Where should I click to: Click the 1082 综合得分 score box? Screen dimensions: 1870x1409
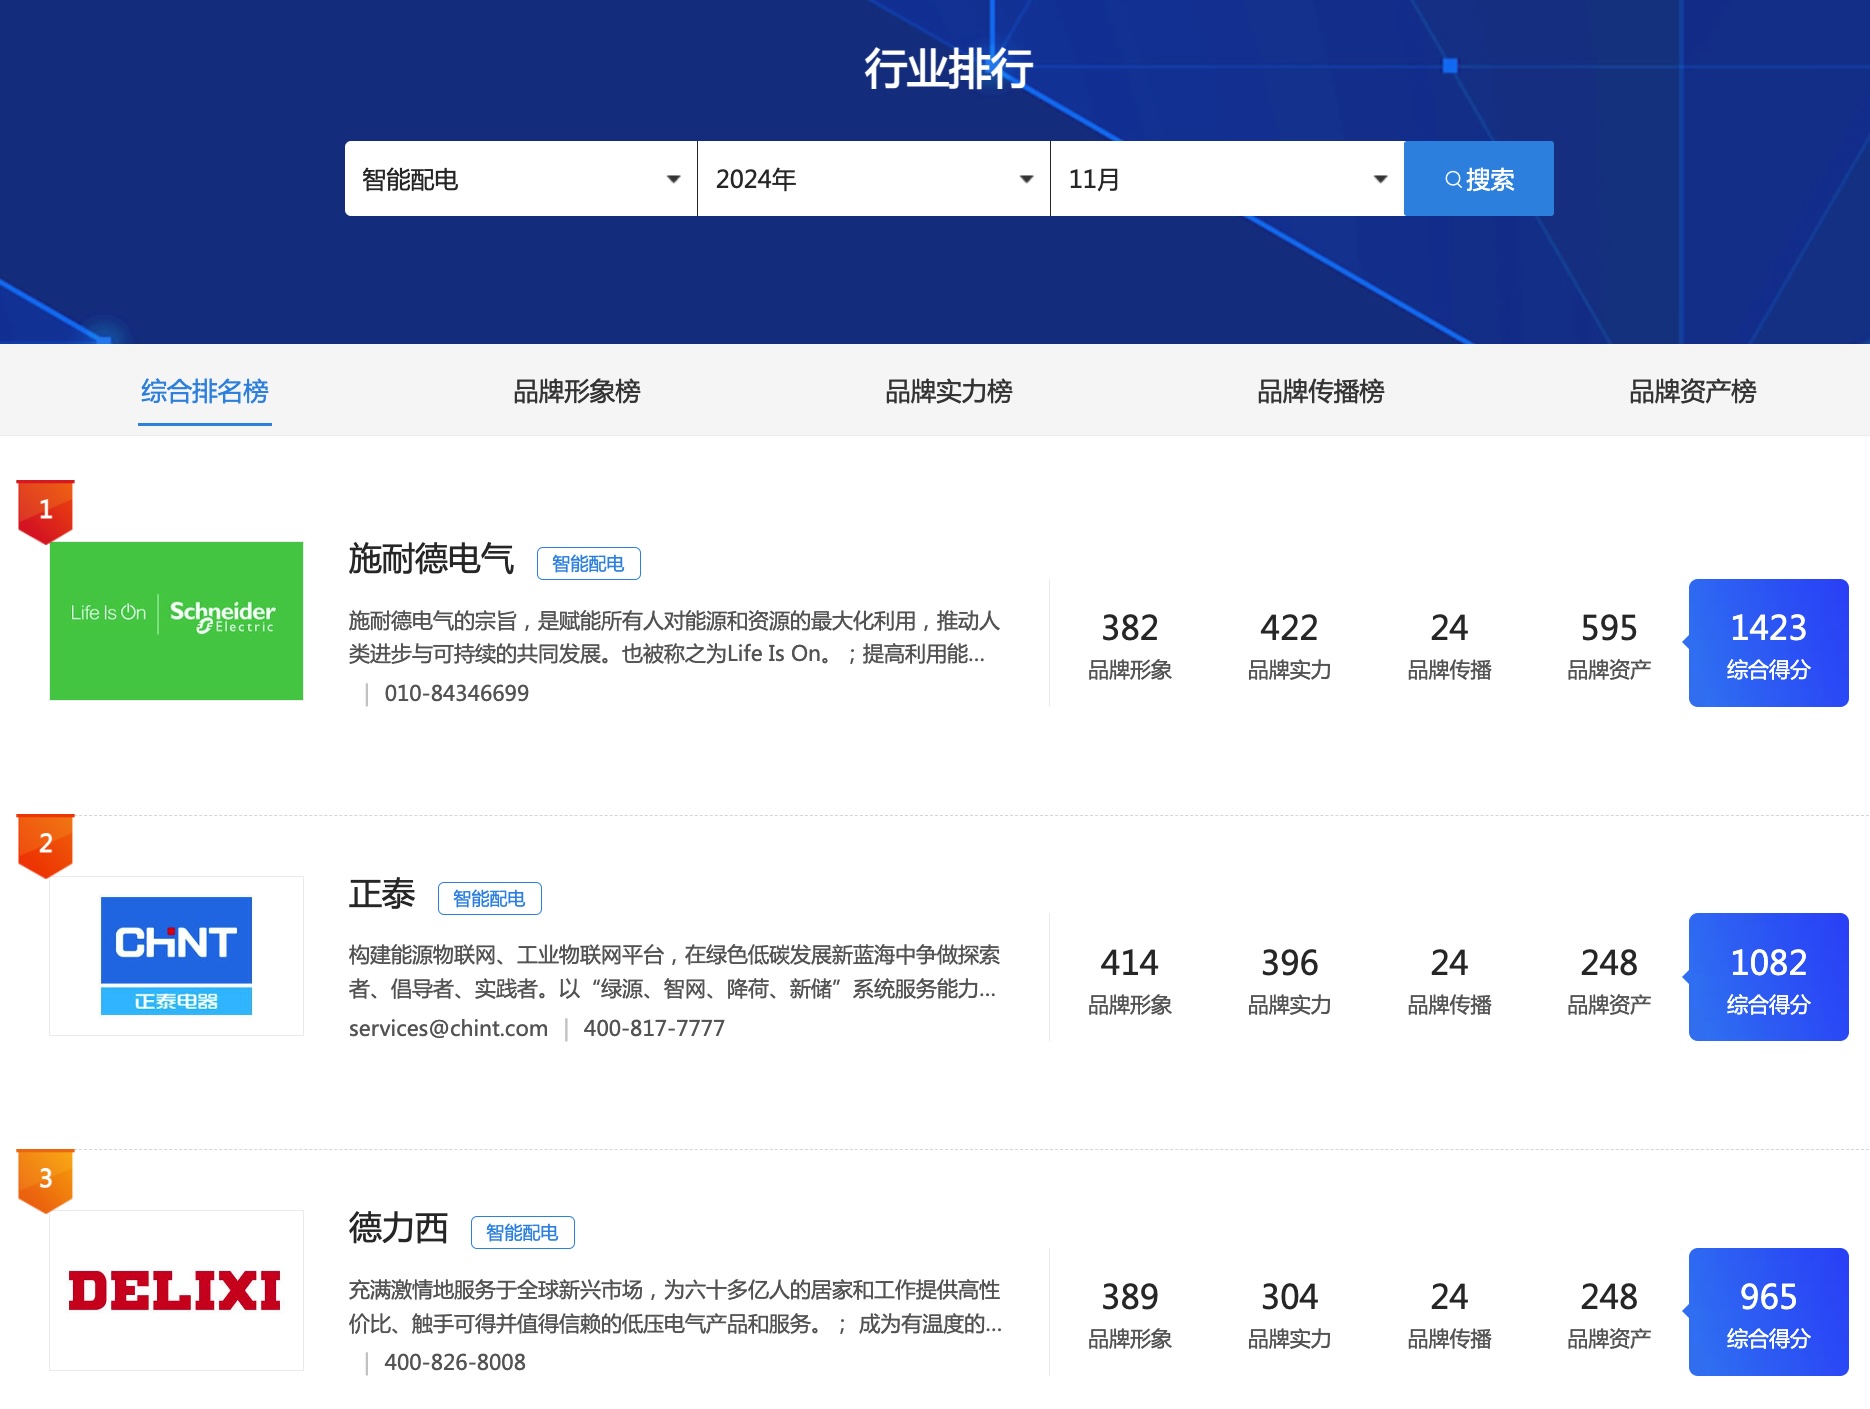coord(1768,977)
